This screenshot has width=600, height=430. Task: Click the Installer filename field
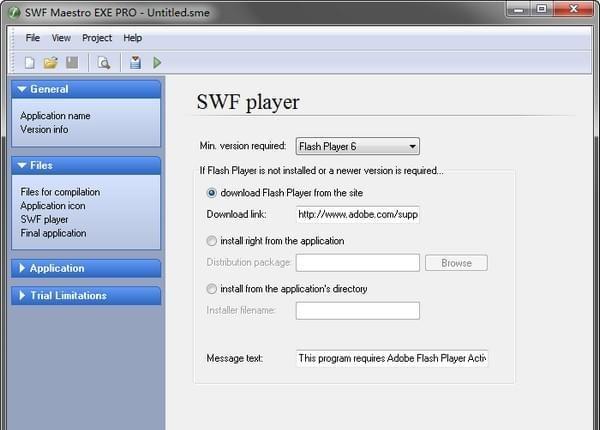pos(358,311)
